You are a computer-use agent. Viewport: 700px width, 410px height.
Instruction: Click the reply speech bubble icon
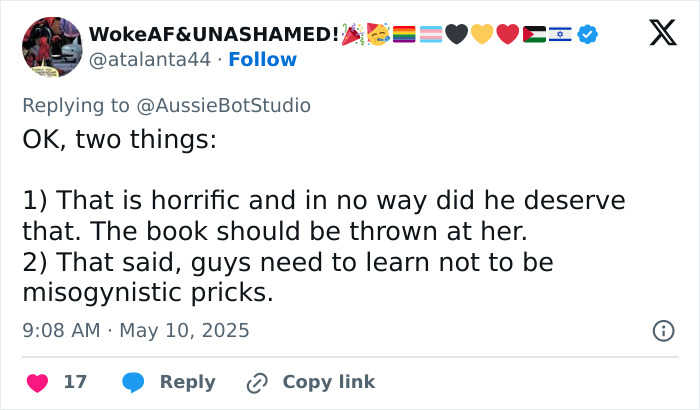[134, 382]
